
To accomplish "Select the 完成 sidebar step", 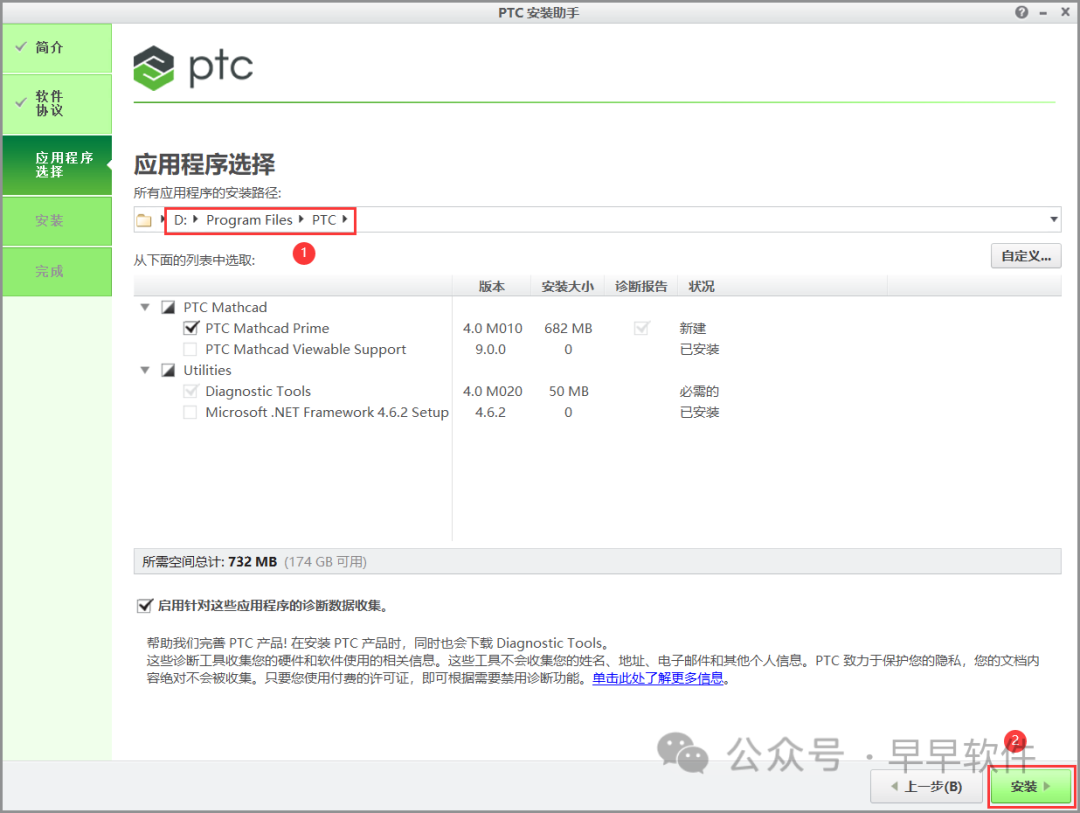I will (56, 271).
